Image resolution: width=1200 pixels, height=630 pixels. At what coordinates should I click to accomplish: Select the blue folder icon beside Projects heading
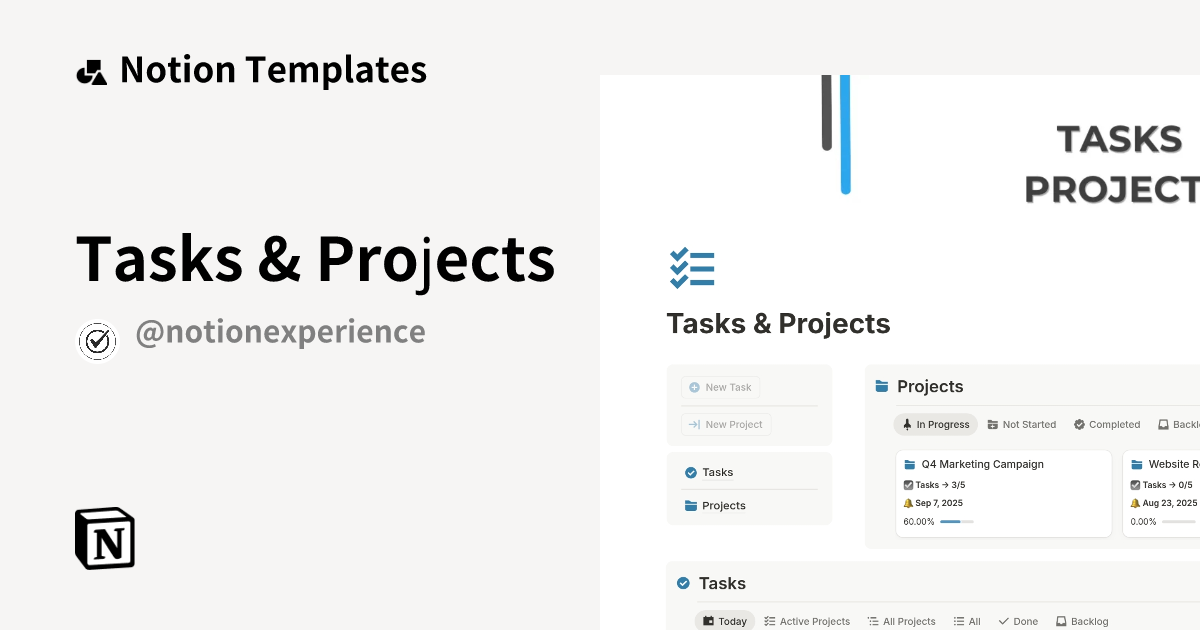[x=882, y=386]
